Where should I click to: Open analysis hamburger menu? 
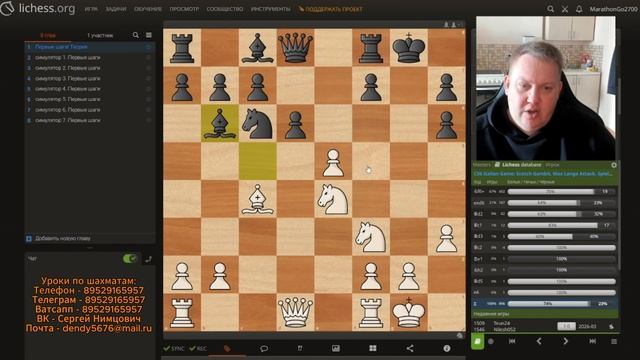tap(614, 341)
